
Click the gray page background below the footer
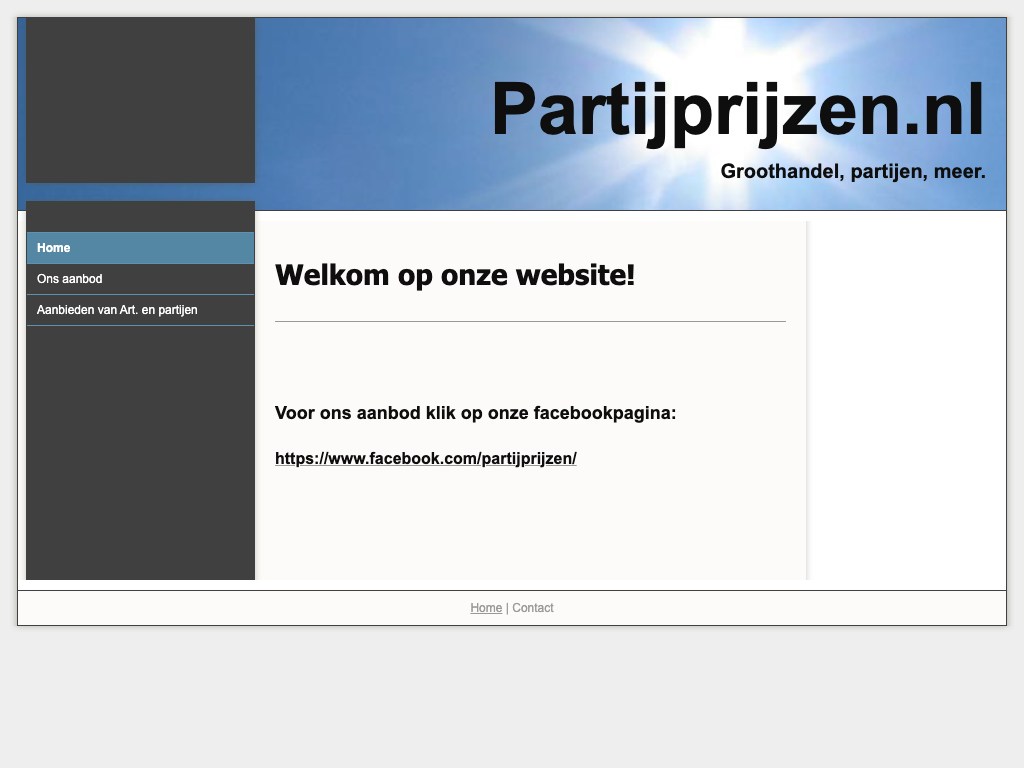coord(512,700)
